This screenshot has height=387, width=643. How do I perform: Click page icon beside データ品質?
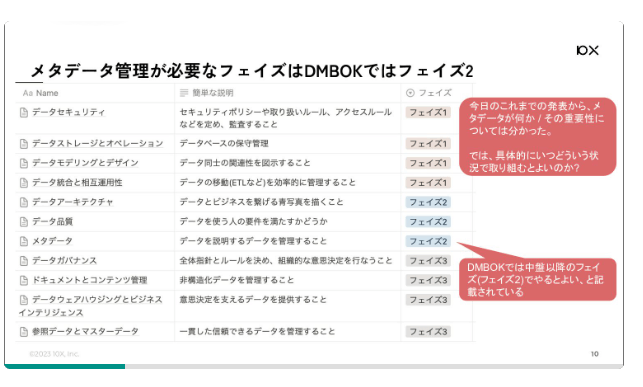click(x=24, y=222)
